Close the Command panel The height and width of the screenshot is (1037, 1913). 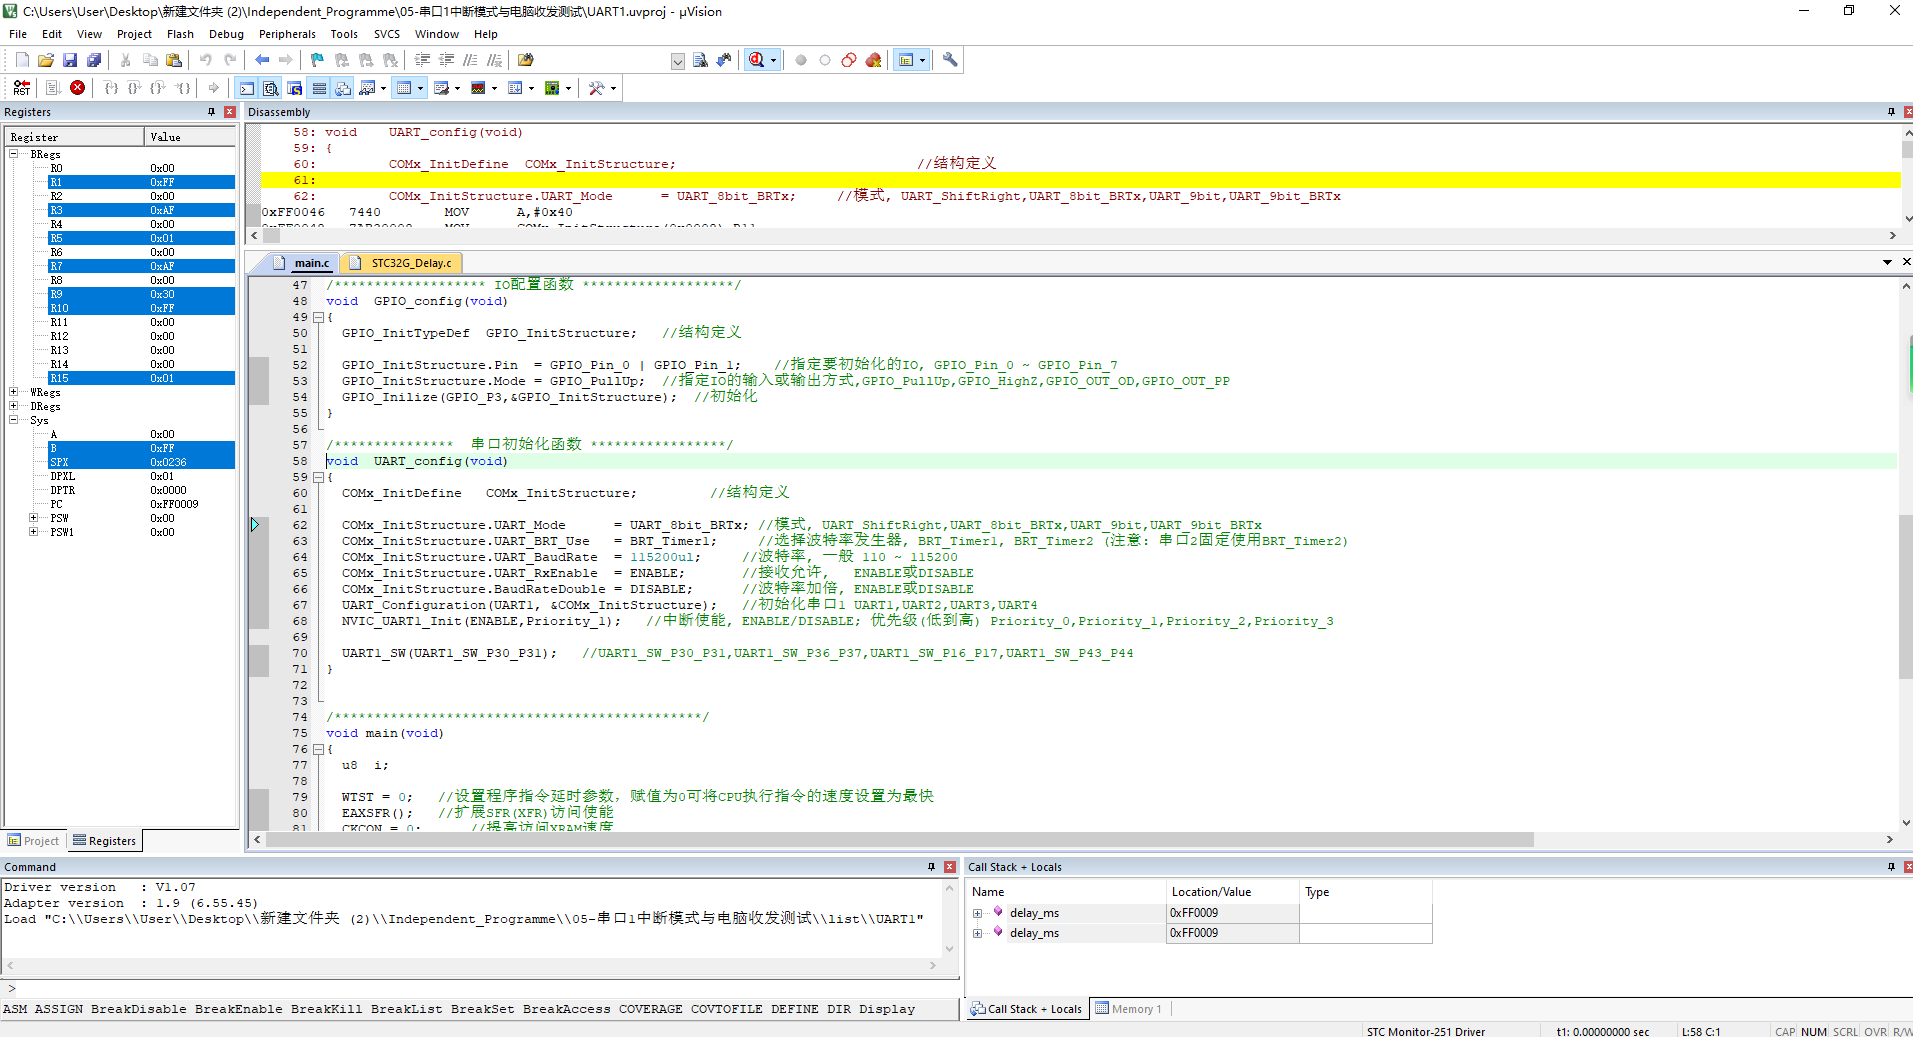[950, 867]
